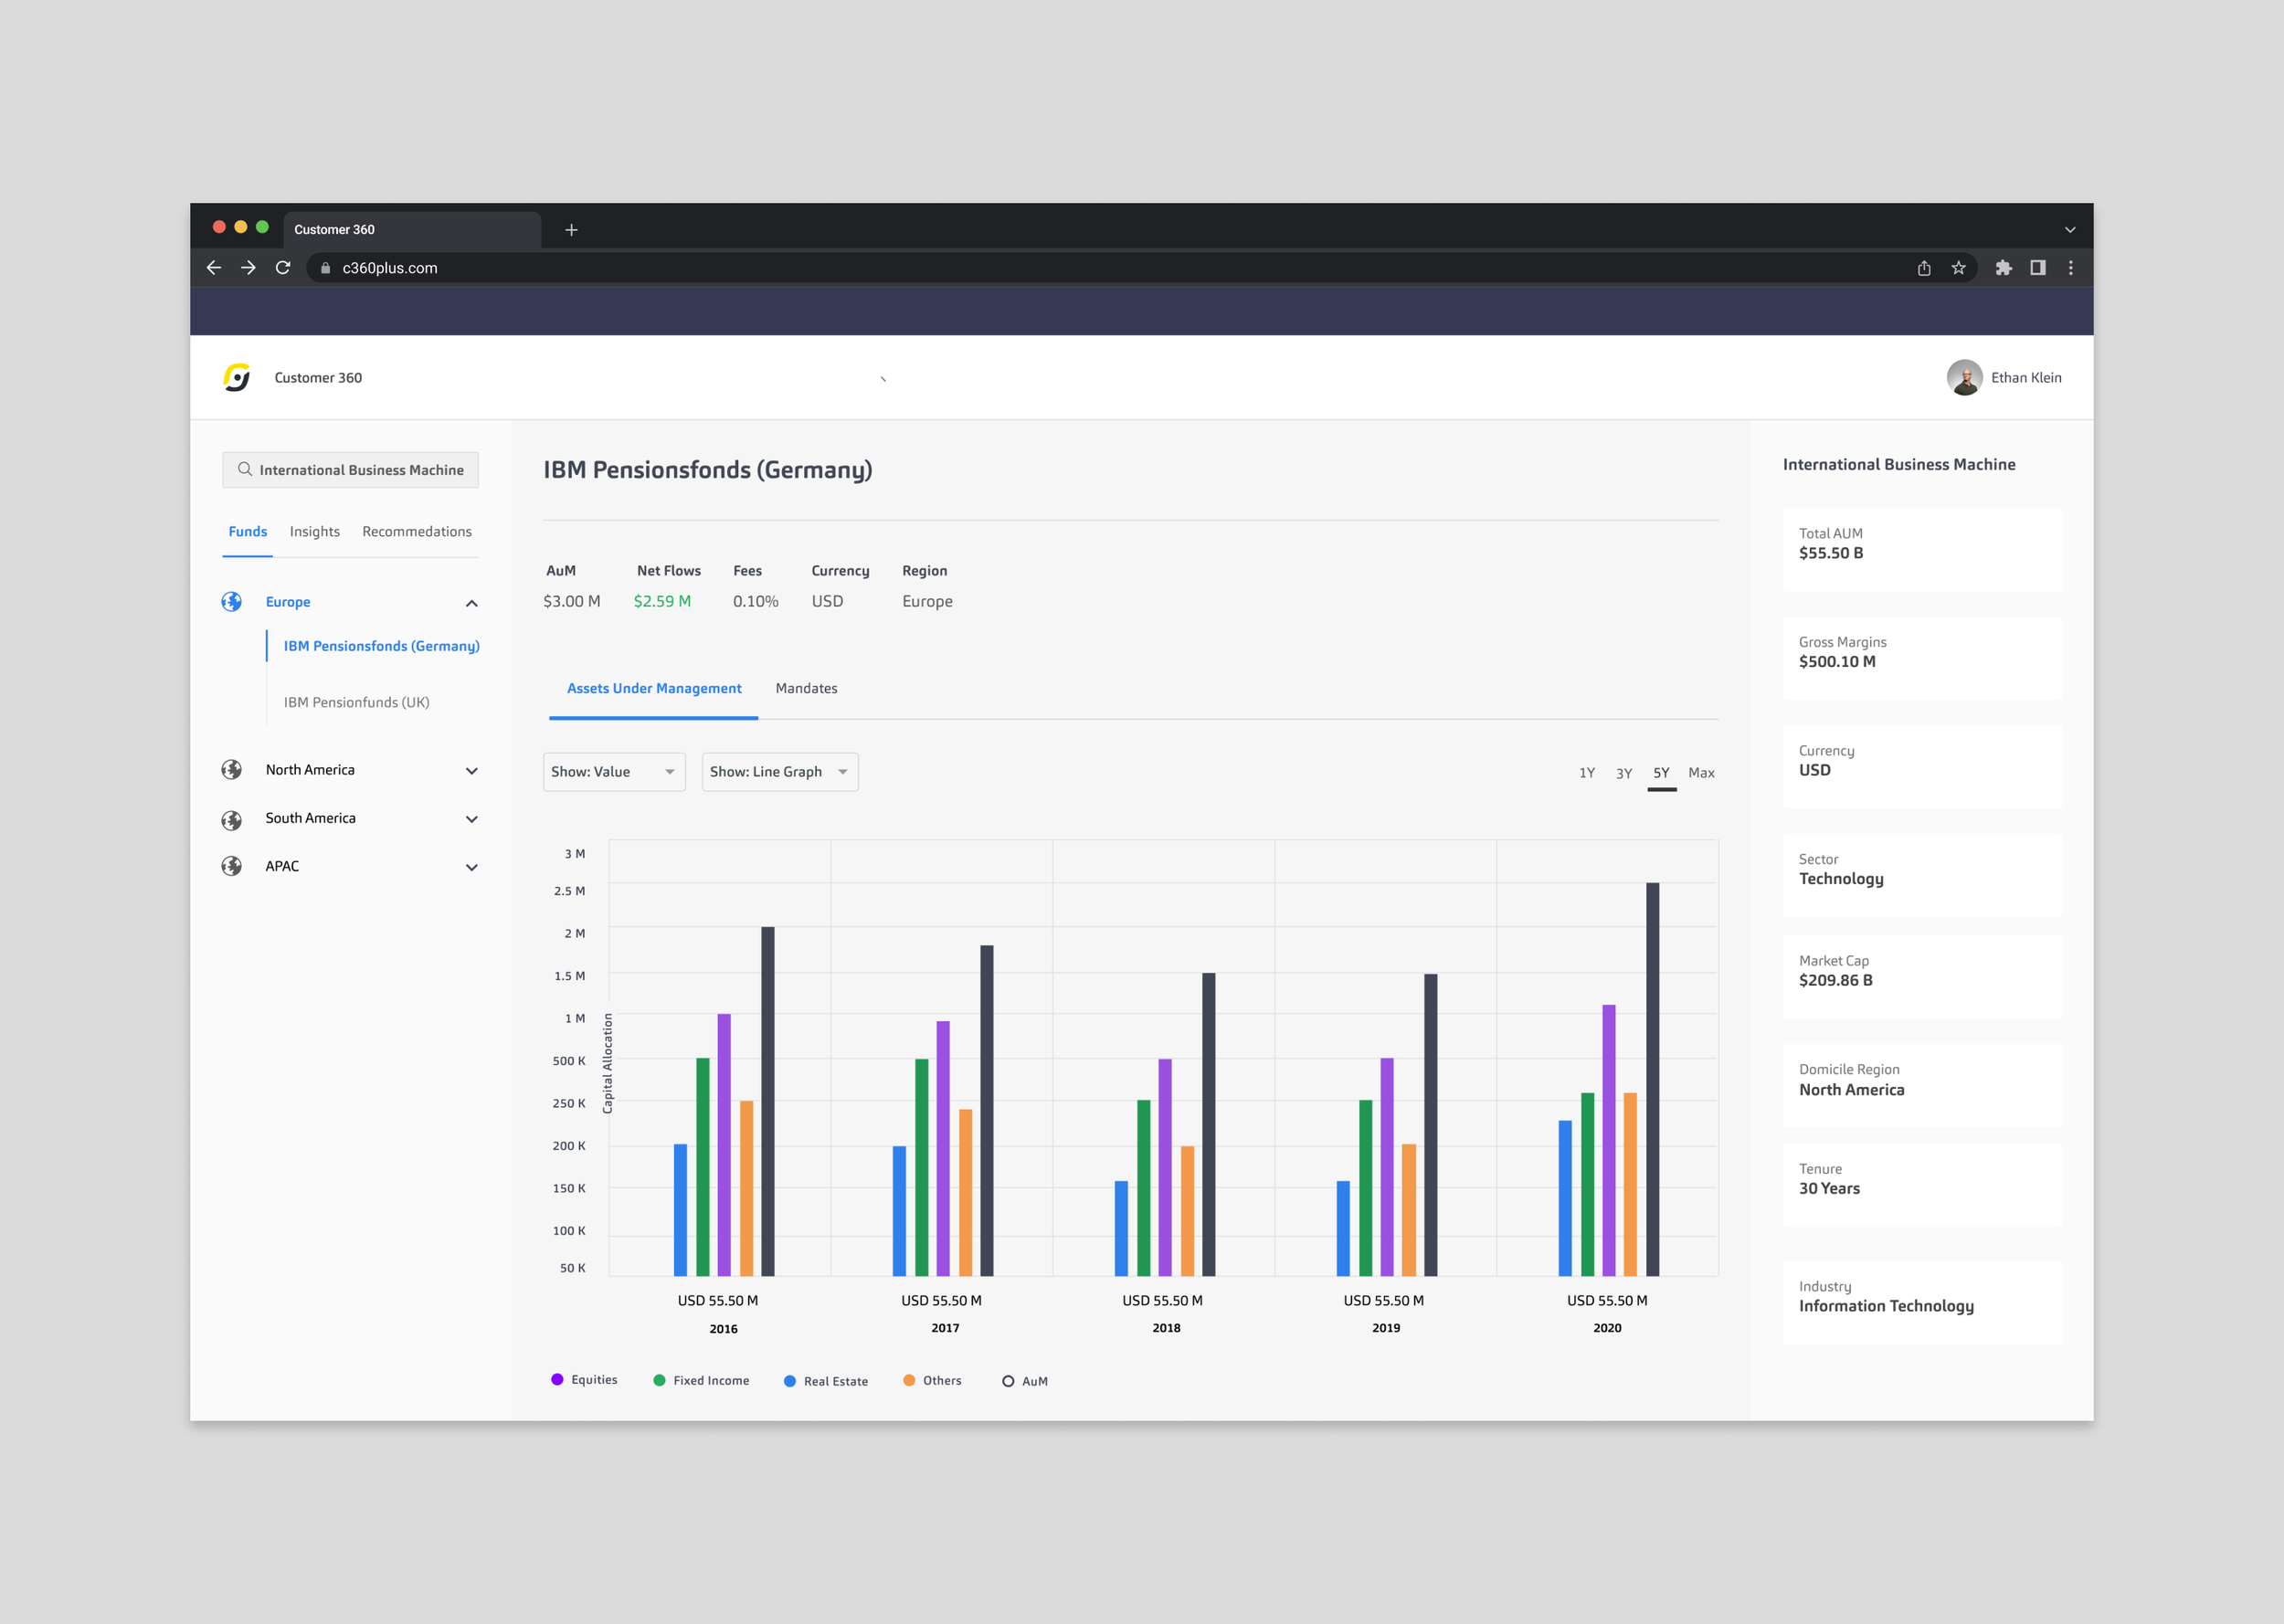2284x1624 pixels.
Task: Reload the page with browser refresh icon
Action: coord(283,268)
